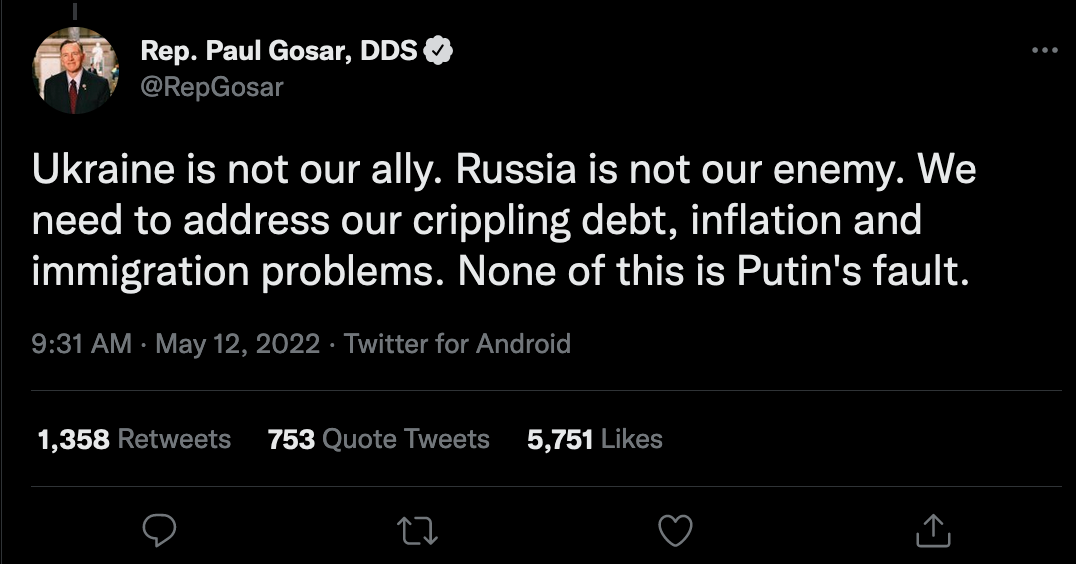Retweet using the circular arrows icon
The width and height of the screenshot is (1076, 564).
pos(417,530)
